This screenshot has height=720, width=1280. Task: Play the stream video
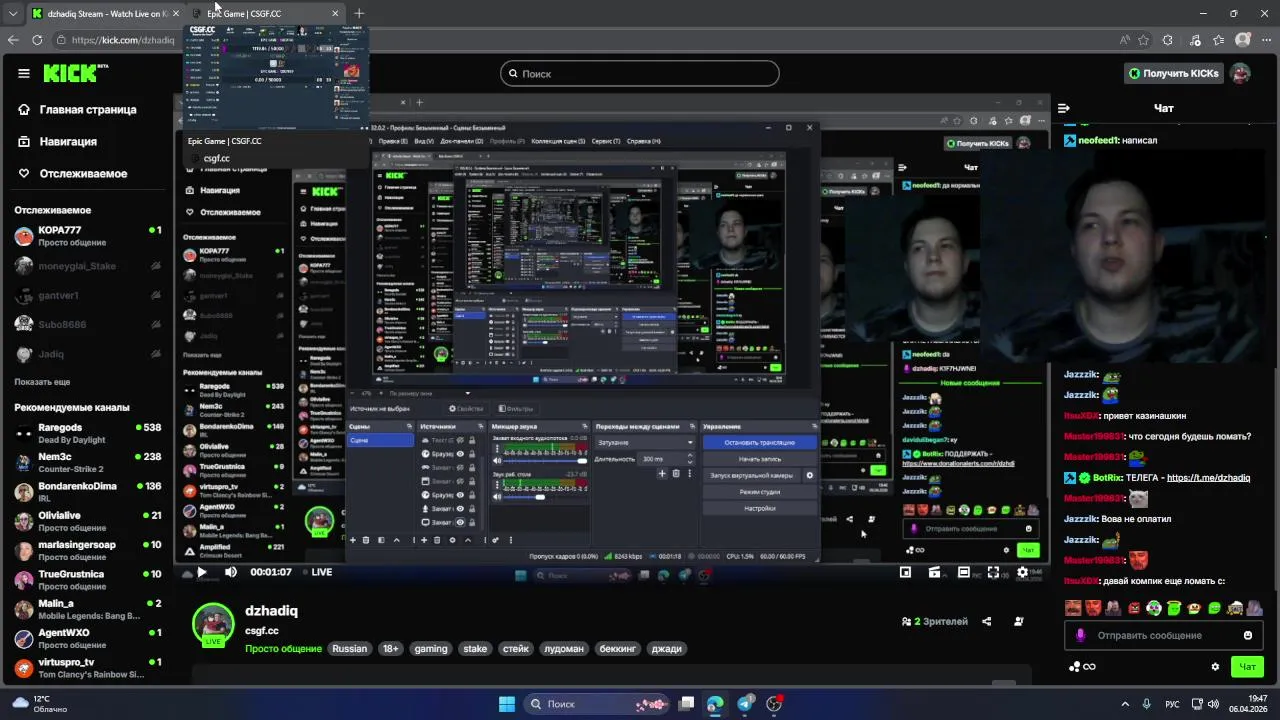(x=201, y=572)
